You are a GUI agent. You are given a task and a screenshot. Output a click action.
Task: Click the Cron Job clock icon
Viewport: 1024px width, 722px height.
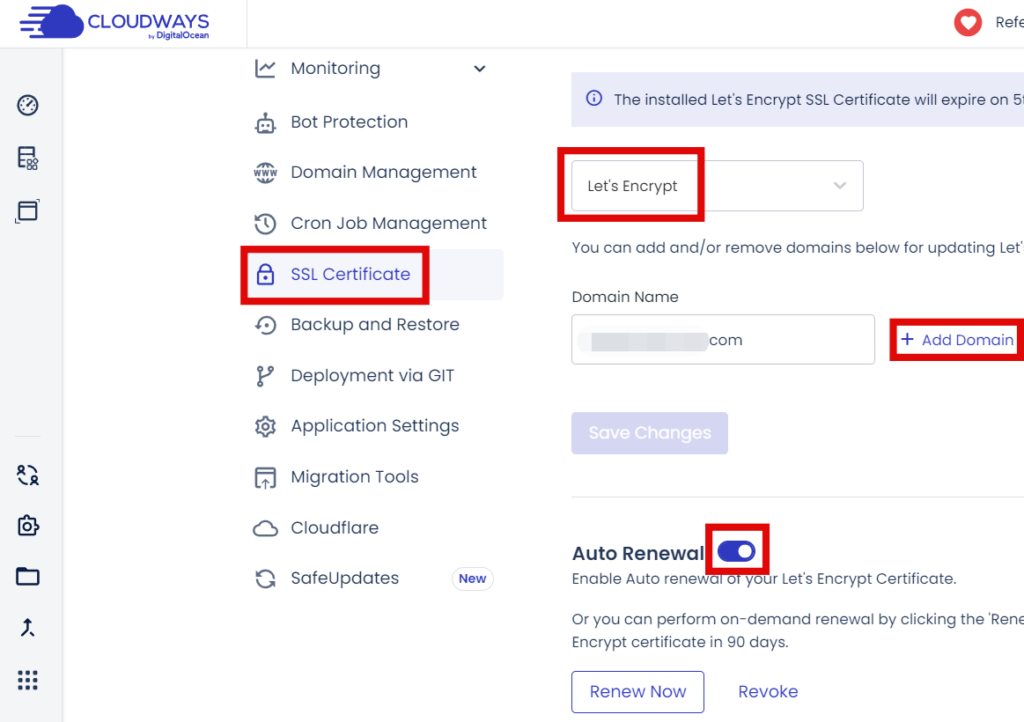(x=265, y=223)
